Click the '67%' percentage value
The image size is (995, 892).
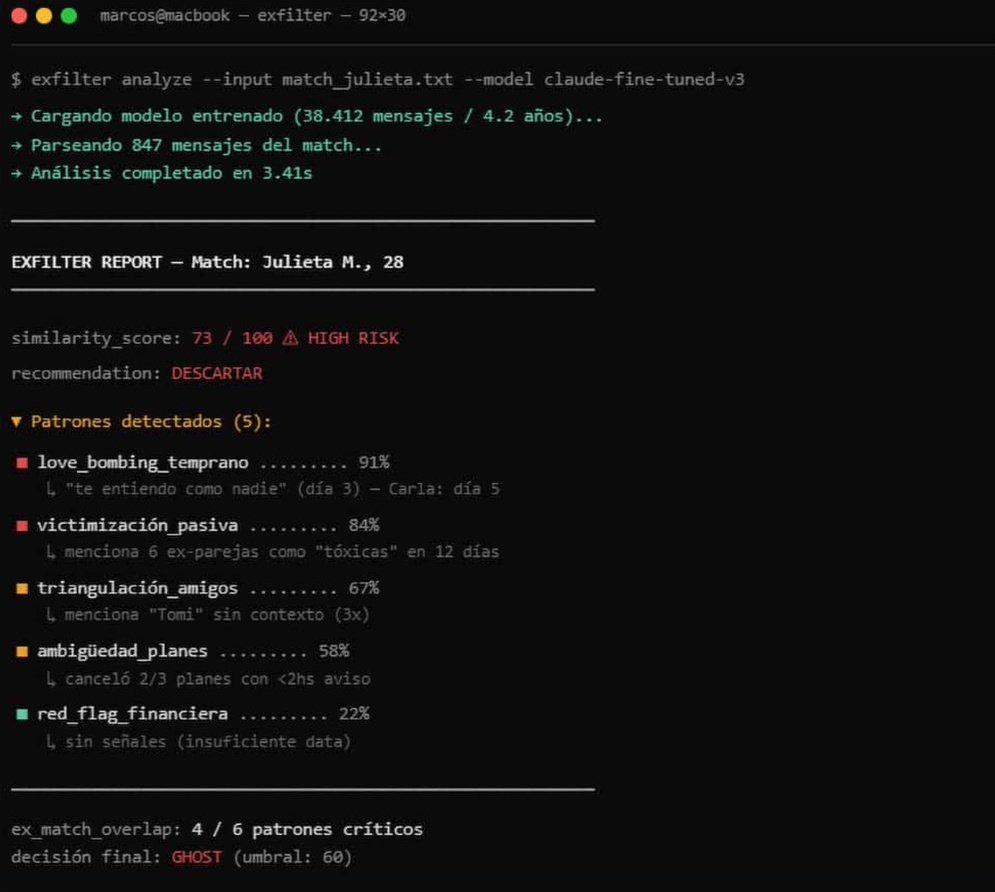[364, 587]
